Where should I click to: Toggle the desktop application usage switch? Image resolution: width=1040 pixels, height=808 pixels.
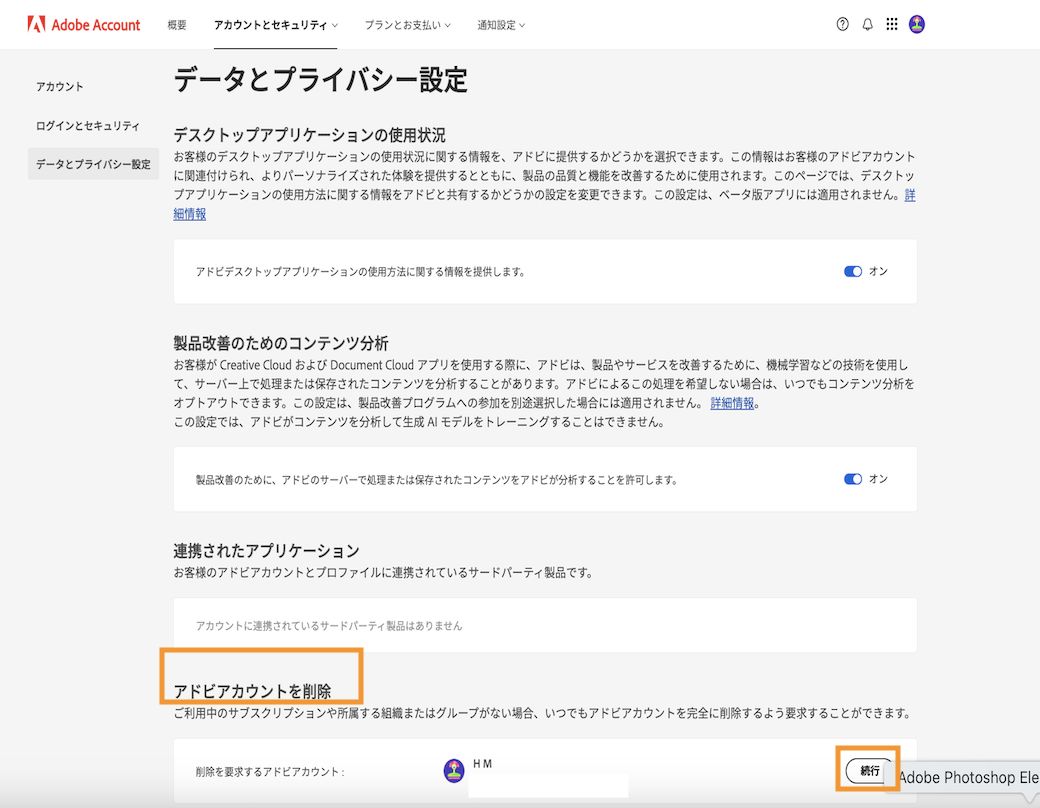pos(853,271)
